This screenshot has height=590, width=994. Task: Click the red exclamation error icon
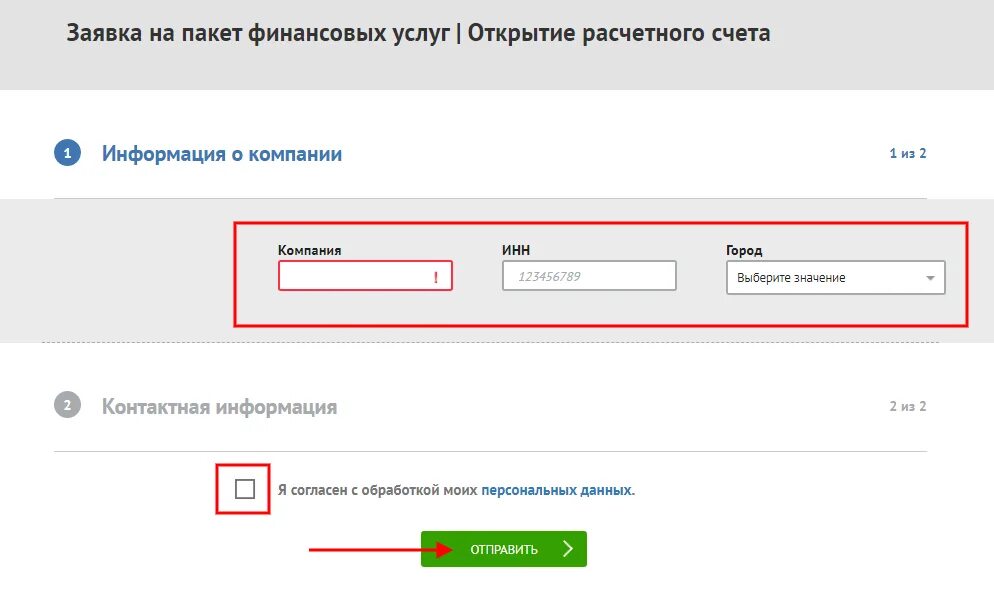tap(436, 277)
